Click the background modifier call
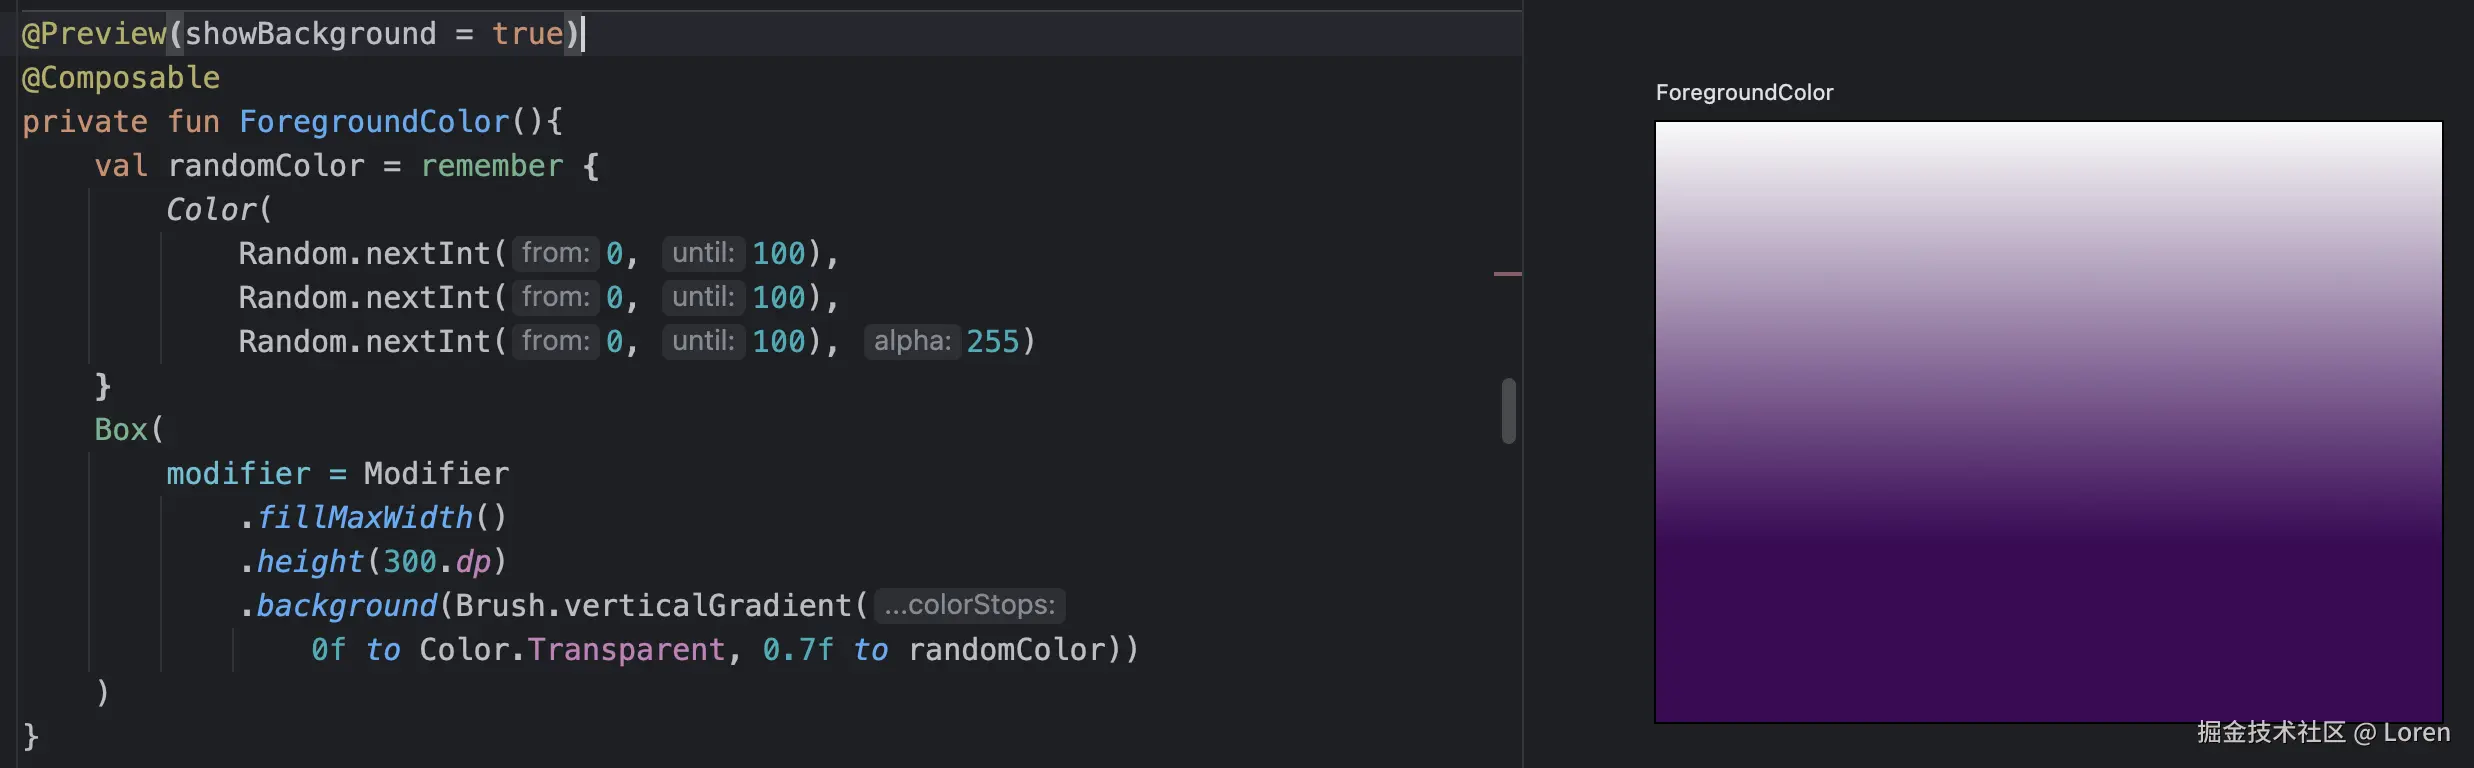Image resolution: width=2474 pixels, height=768 pixels. pyautogui.click(x=346, y=606)
